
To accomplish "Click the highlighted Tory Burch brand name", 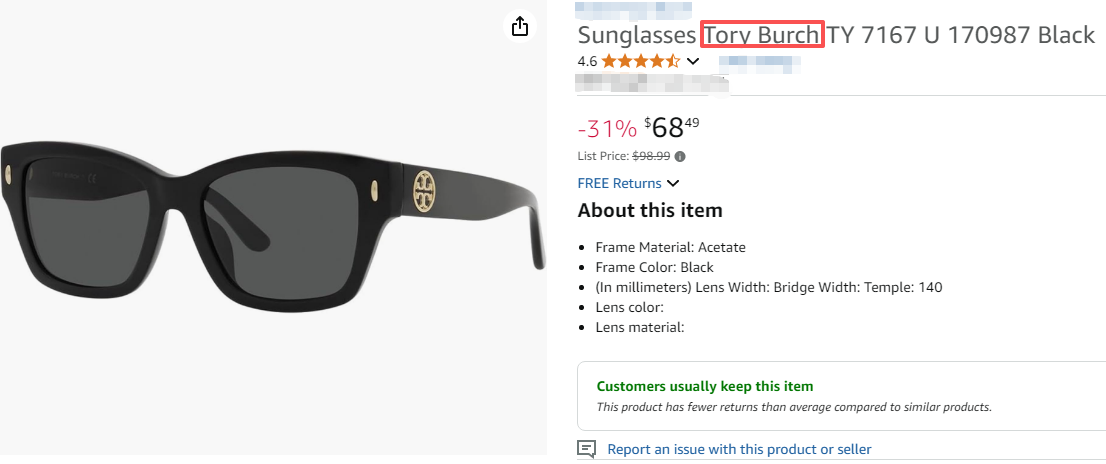I will (x=762, y=35).
